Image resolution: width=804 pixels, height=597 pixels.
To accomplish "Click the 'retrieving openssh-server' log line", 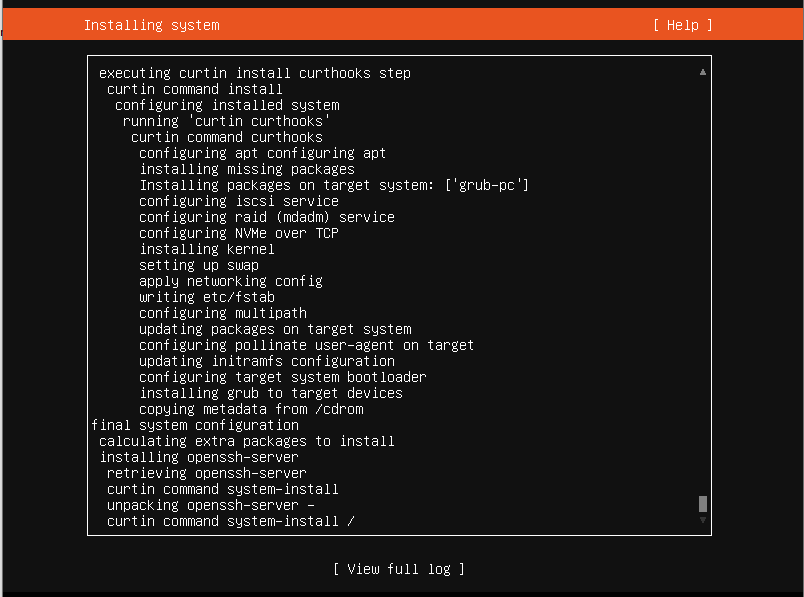I will click(206, 473).
